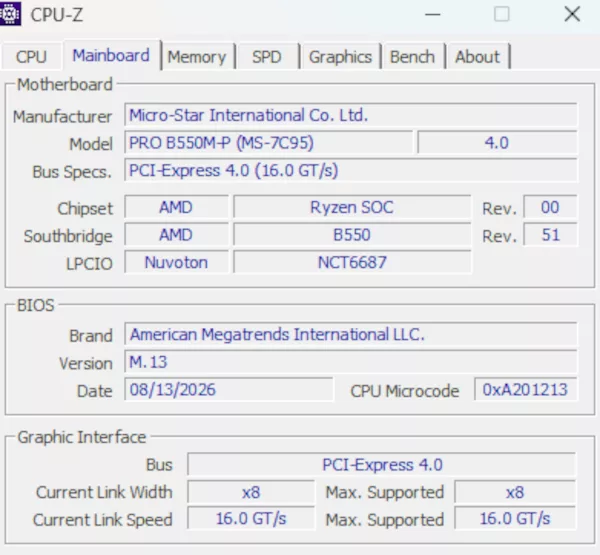Open the Bench tab
This screenshot has width=600, height=555.
tap(412, 57)
